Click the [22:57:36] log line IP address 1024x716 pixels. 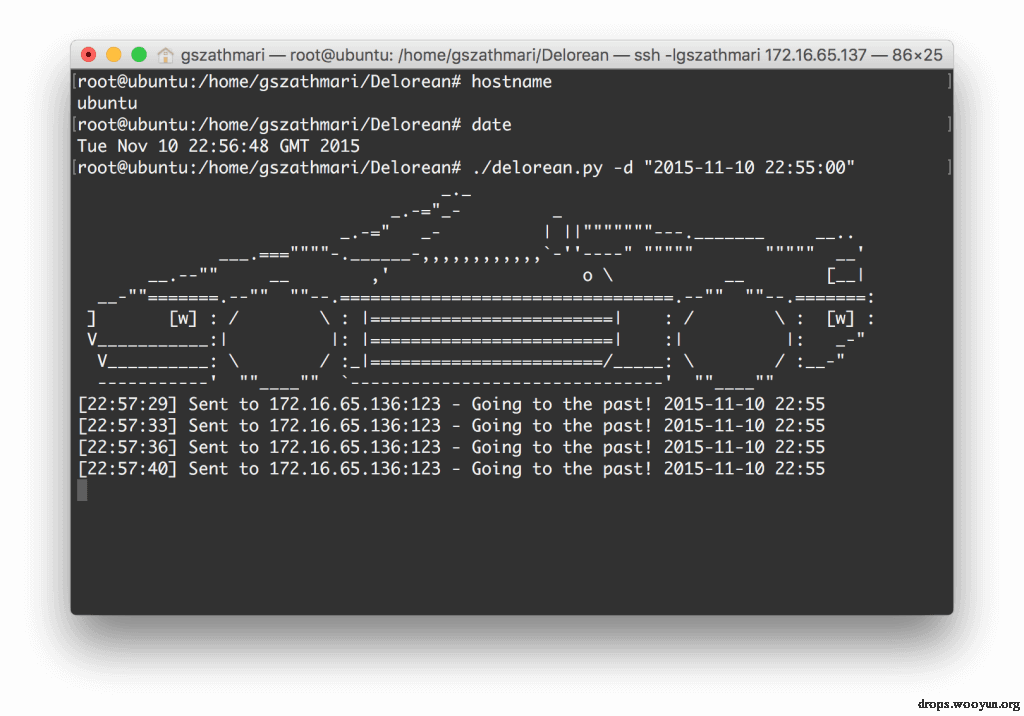point(355,448)
